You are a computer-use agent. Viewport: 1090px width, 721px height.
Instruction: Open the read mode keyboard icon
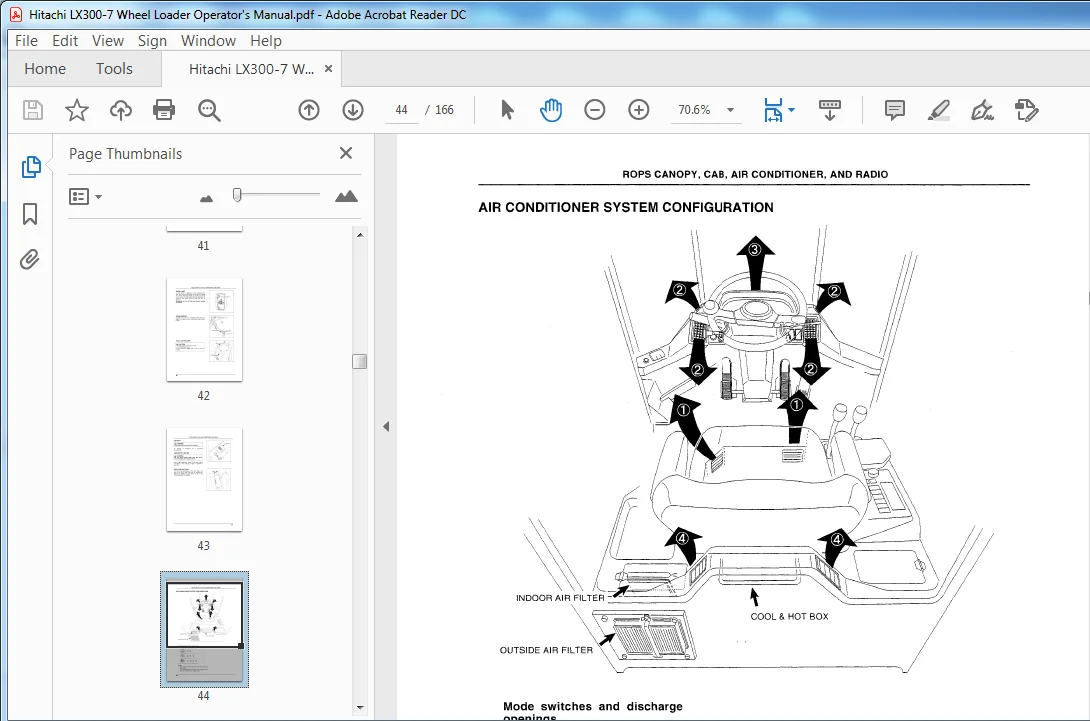(x=829, y=110)
